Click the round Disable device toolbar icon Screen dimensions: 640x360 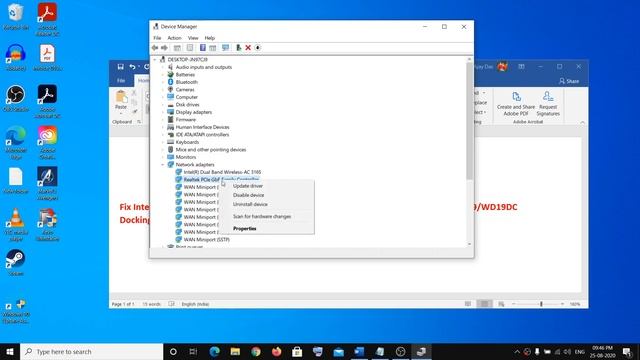[x=258, y=48]
